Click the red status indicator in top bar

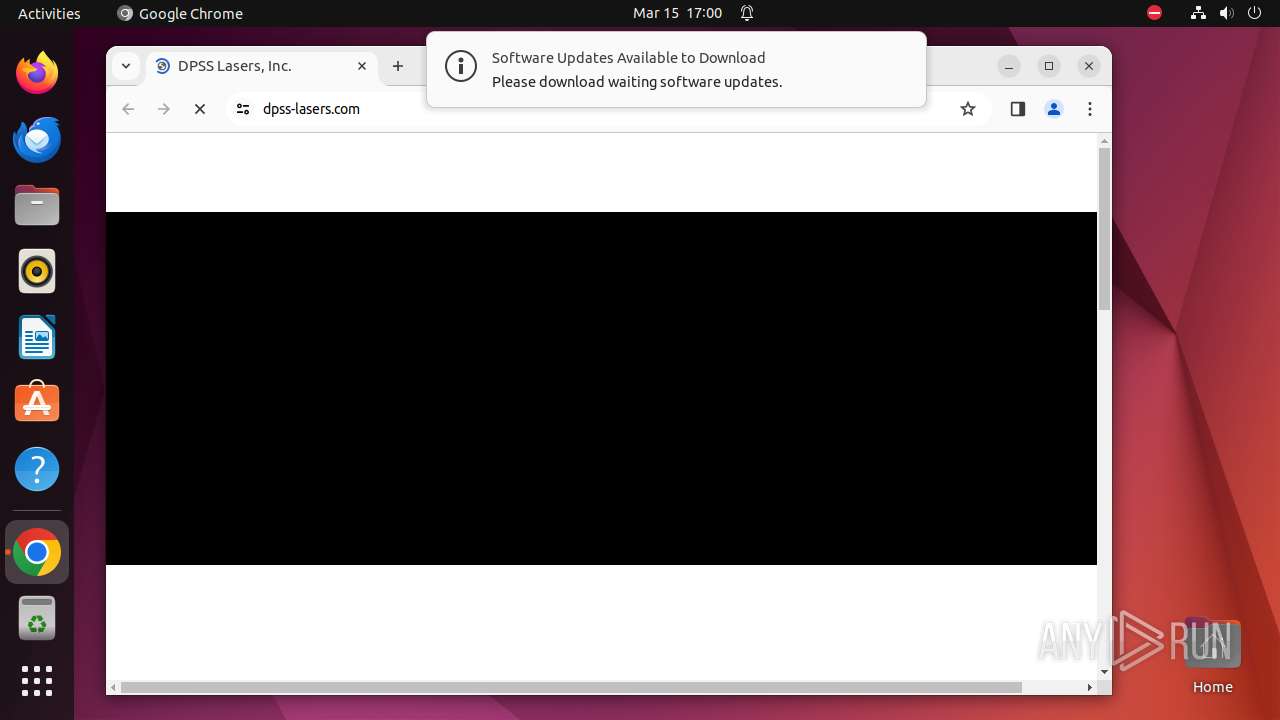[1154, 13]
